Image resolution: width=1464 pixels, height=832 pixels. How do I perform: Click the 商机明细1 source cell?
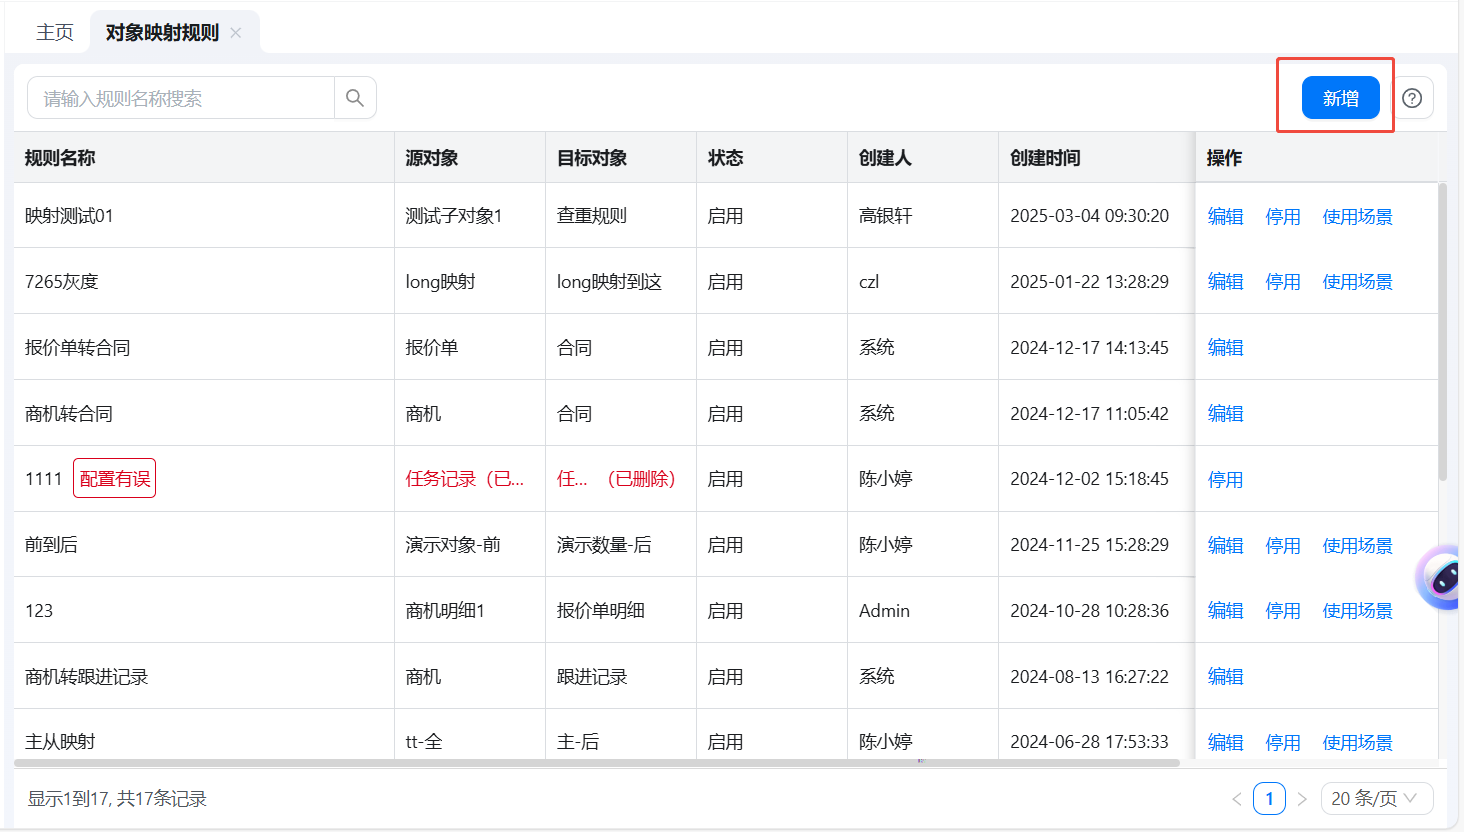[470, 611]
